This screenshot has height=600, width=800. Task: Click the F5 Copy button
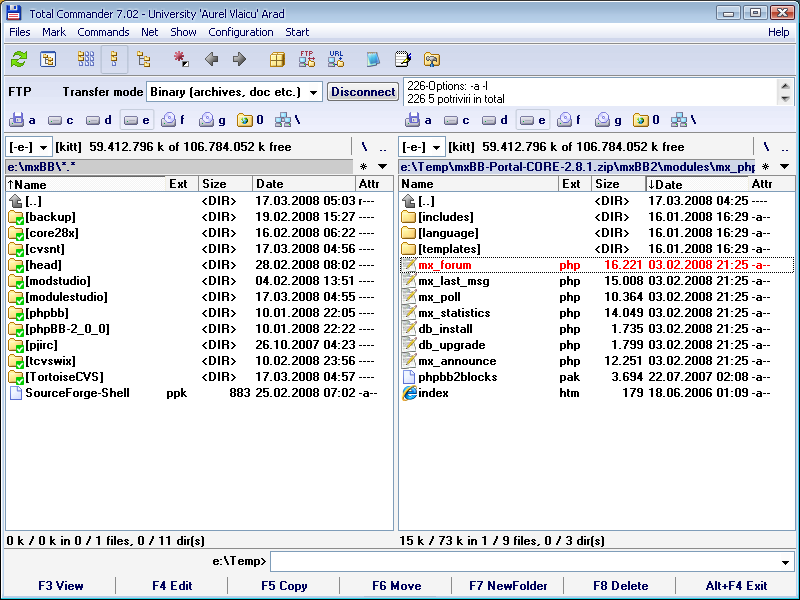pos(284,586)
